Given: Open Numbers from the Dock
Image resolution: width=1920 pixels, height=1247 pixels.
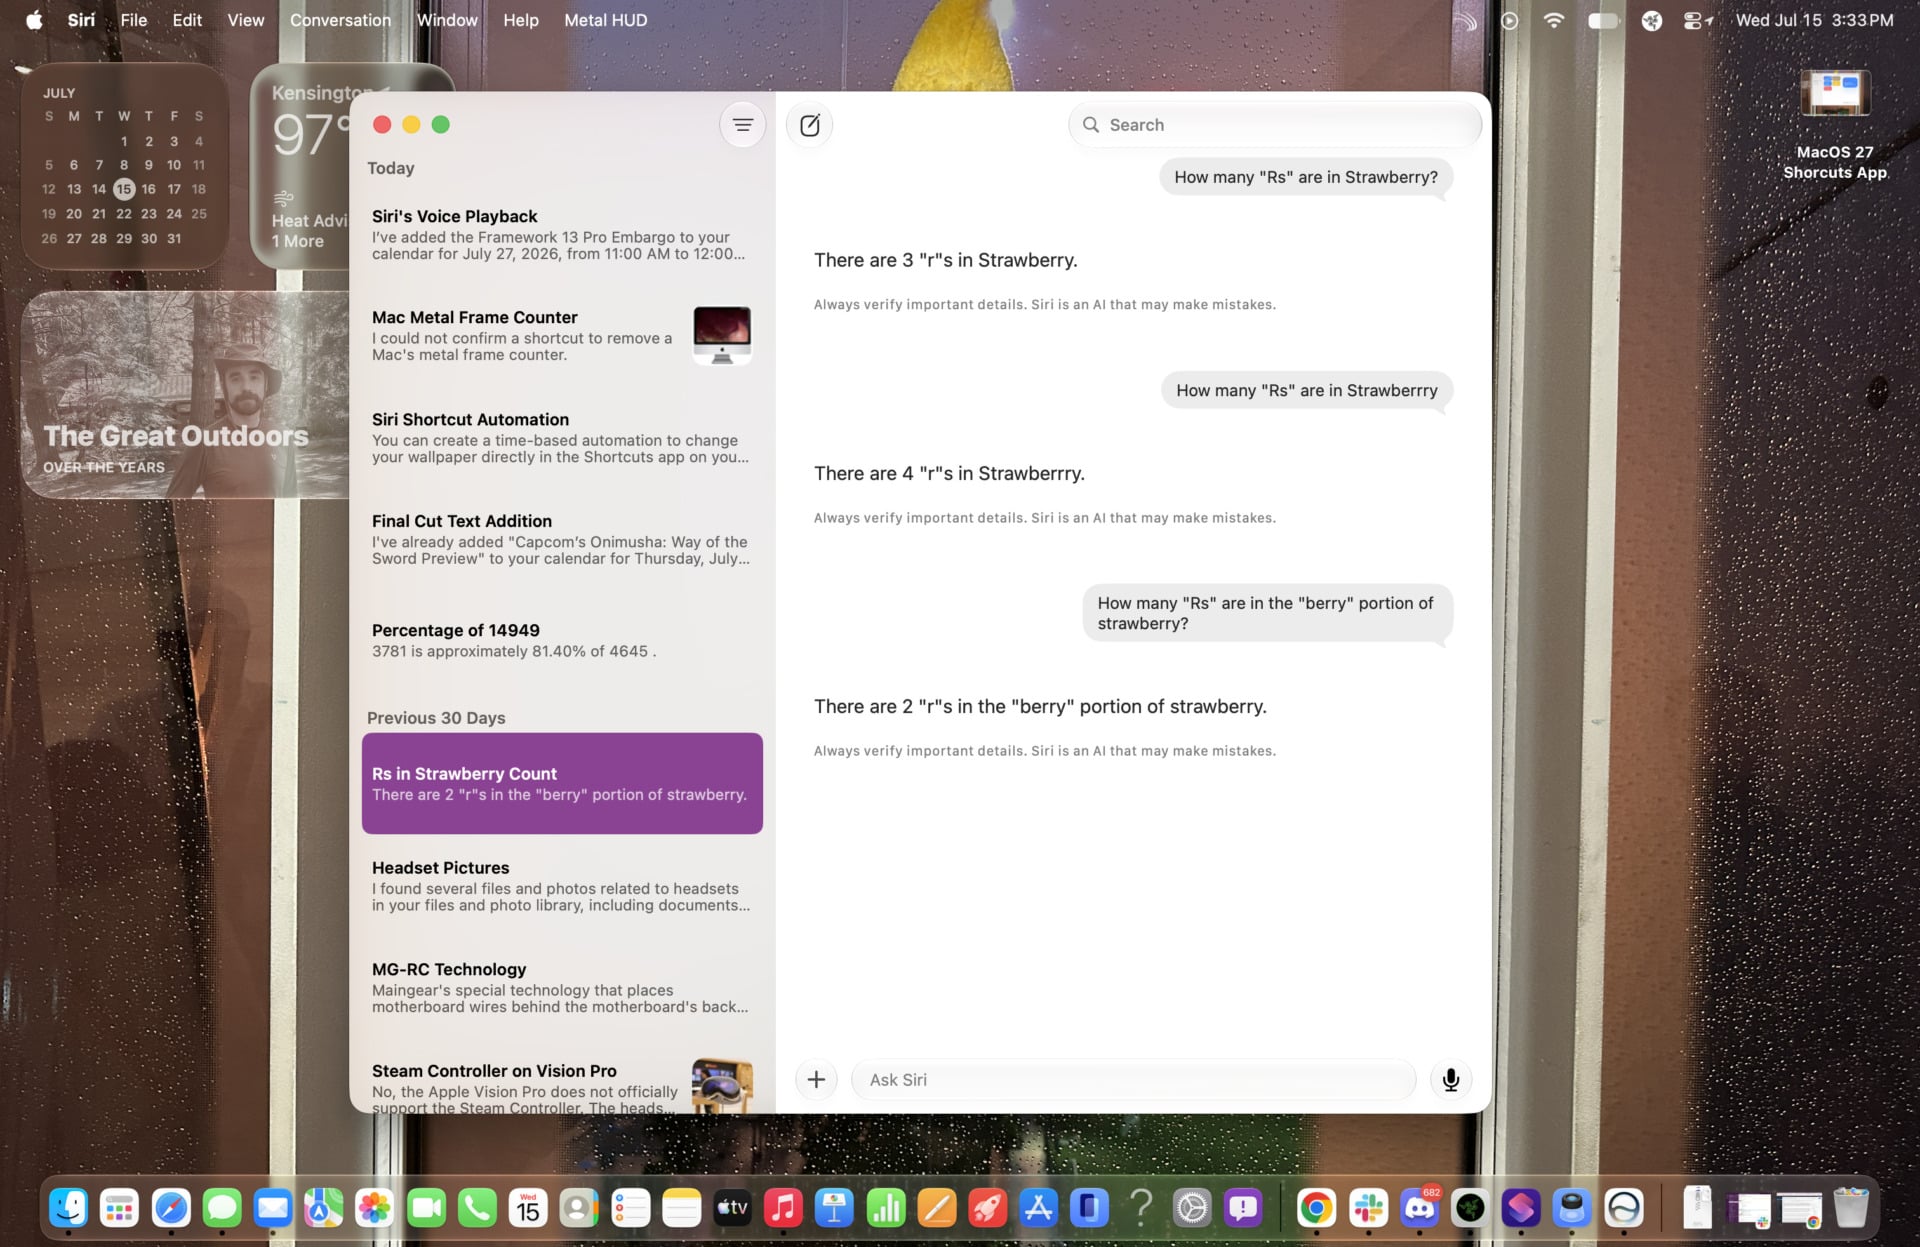Looking at the screenshot, I should tap(885, 1208).
